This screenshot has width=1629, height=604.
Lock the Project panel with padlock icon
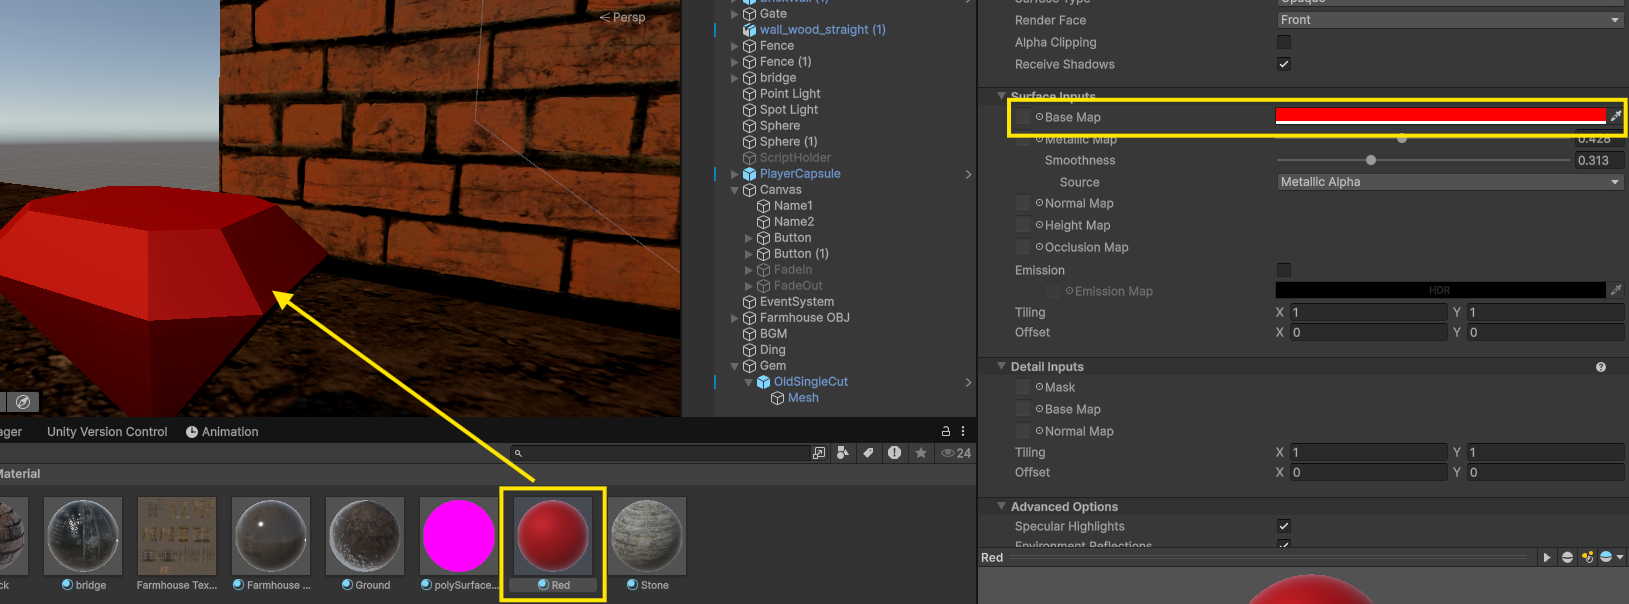click(x=946, y=431)
